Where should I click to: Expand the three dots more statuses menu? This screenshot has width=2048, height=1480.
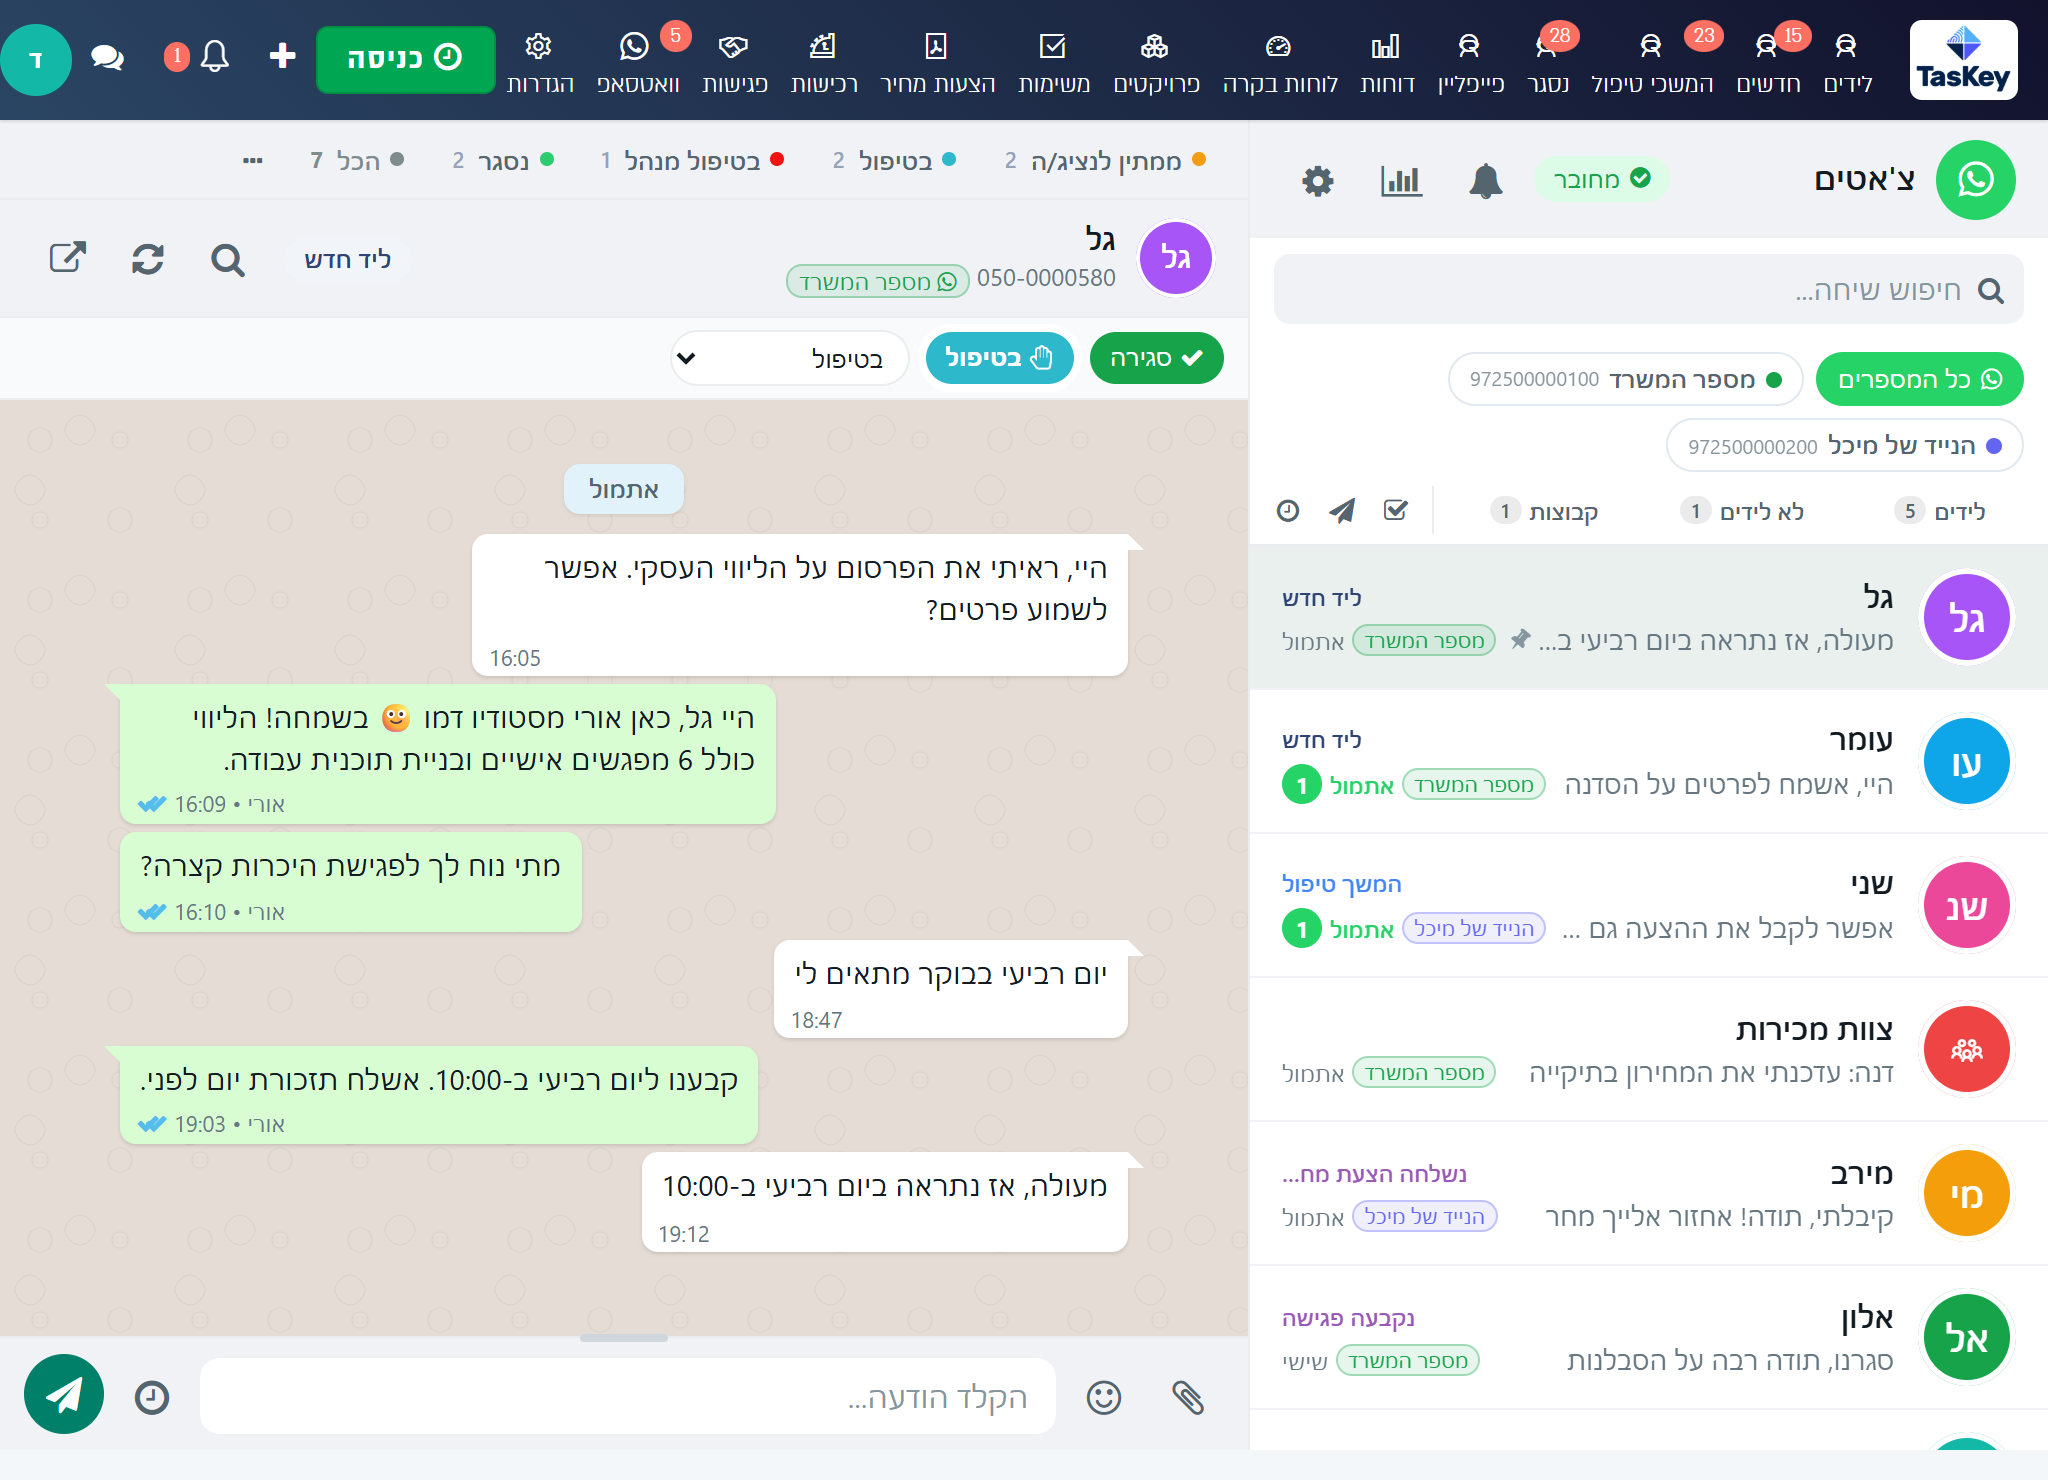click(253, 161)
